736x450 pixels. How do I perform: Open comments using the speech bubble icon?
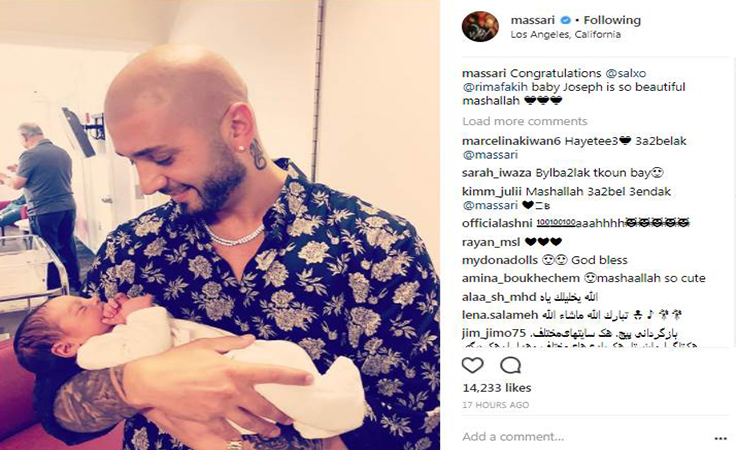[510, 365]
